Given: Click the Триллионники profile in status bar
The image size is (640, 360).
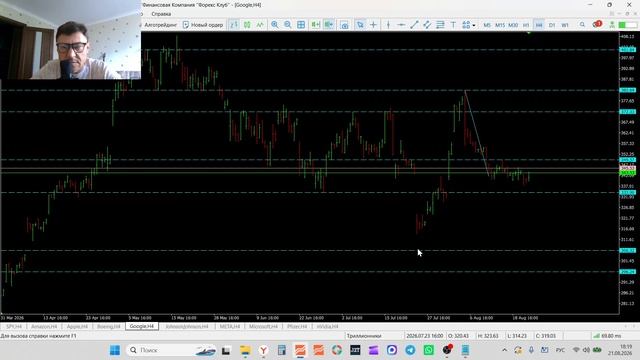Looking at the screenshot, I should pyautogui.click(x=364, y=336).
